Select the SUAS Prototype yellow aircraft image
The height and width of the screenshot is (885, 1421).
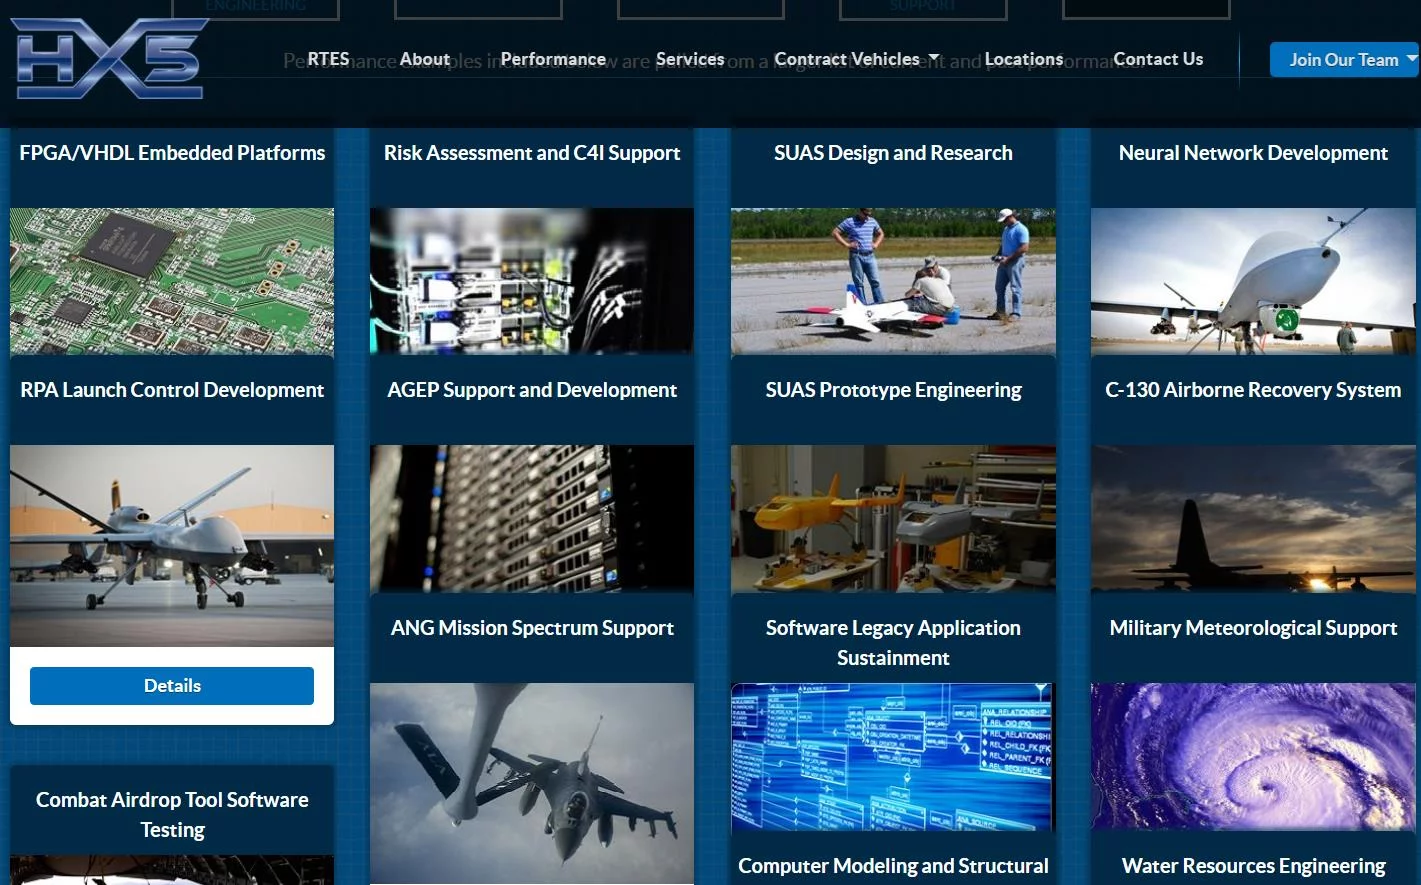coord(893,518)
